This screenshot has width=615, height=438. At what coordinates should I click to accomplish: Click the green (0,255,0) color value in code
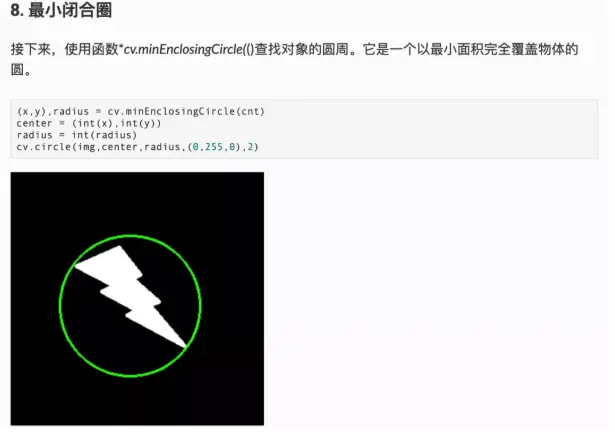pyautogui.click(x=214, y=147)
